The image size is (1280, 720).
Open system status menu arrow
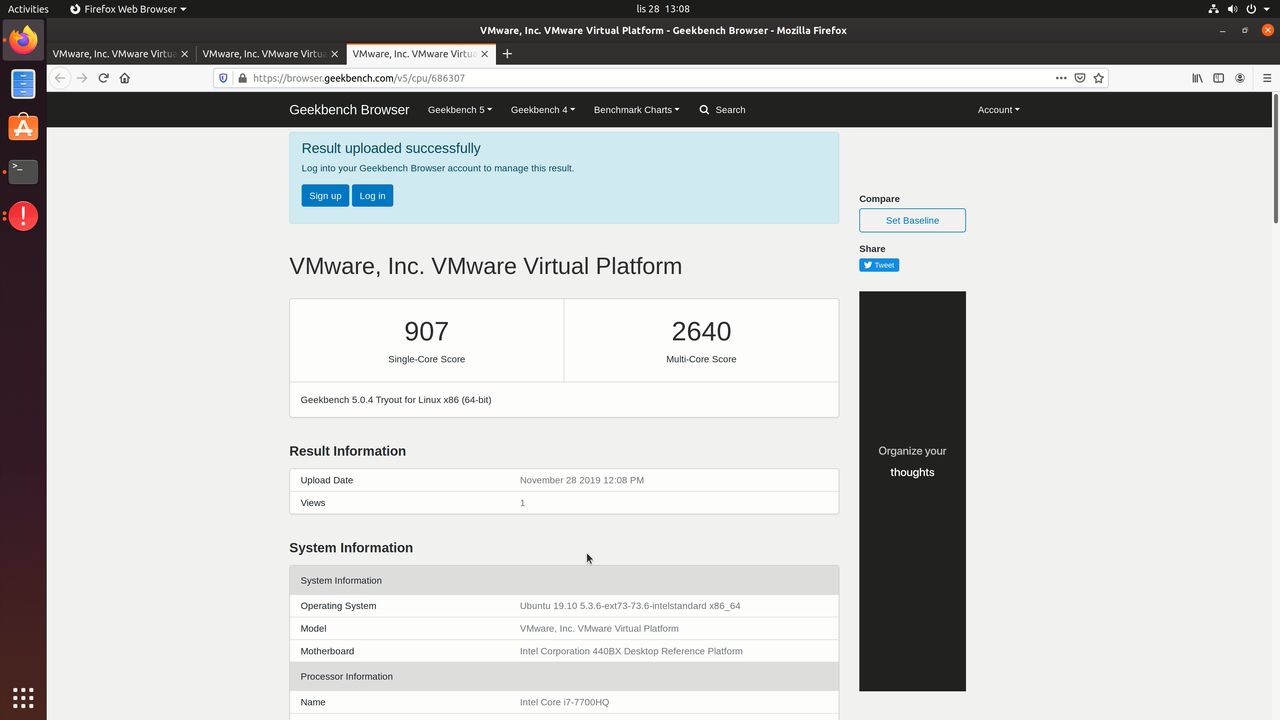(1268, 9)
